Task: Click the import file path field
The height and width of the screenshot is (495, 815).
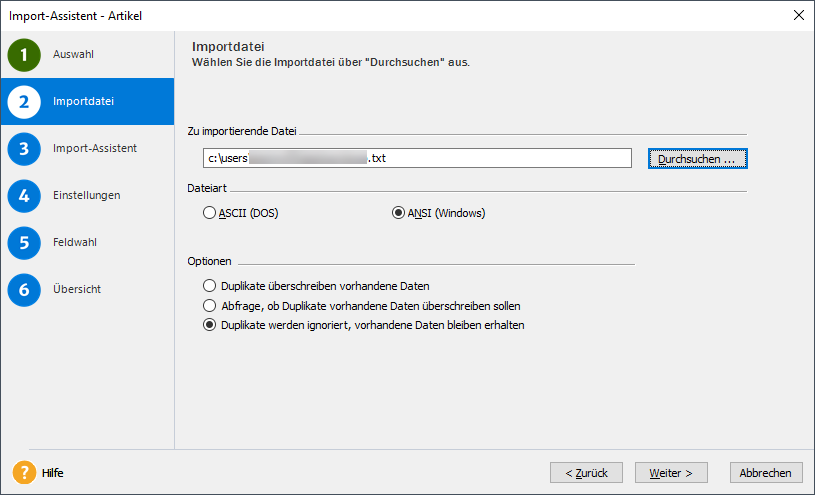Action: 416,158
